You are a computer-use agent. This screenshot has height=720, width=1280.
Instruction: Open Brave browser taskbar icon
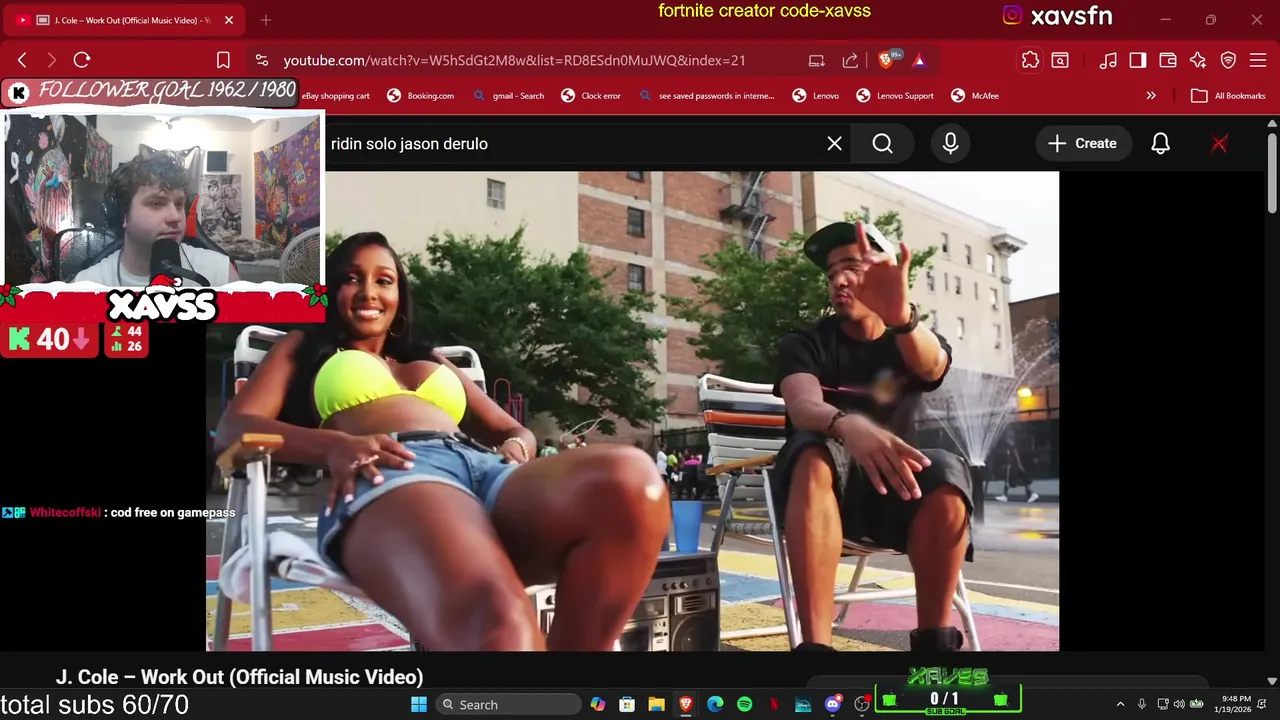(x=686, y=705)
